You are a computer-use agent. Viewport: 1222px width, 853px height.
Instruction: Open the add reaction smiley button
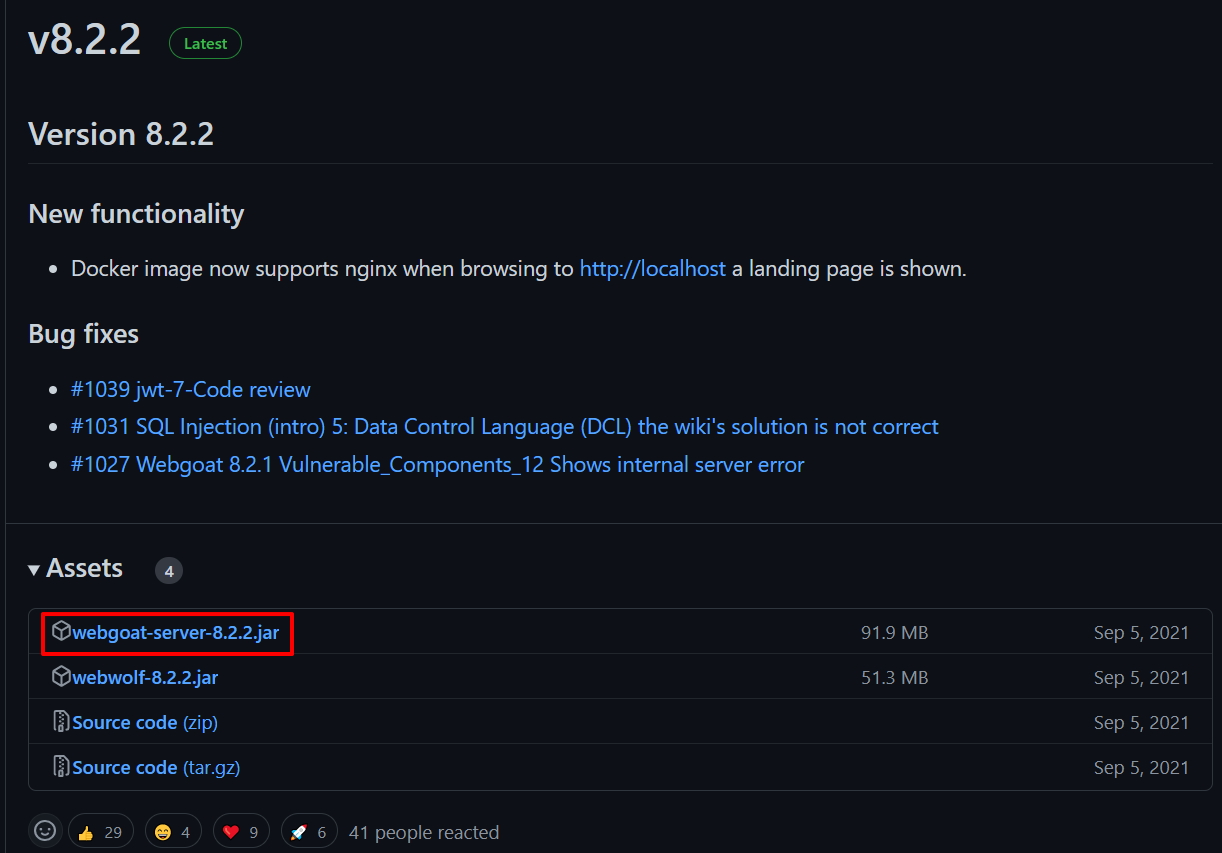tap(45, 831)
